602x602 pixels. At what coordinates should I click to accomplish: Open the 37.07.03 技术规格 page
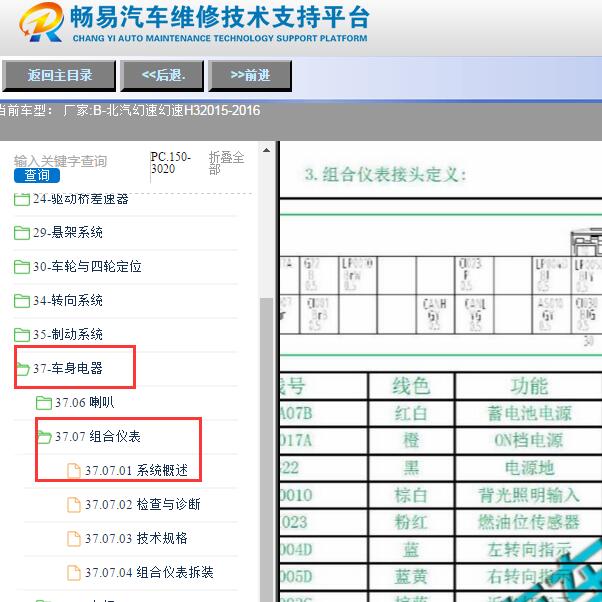(x=136, y=538)
